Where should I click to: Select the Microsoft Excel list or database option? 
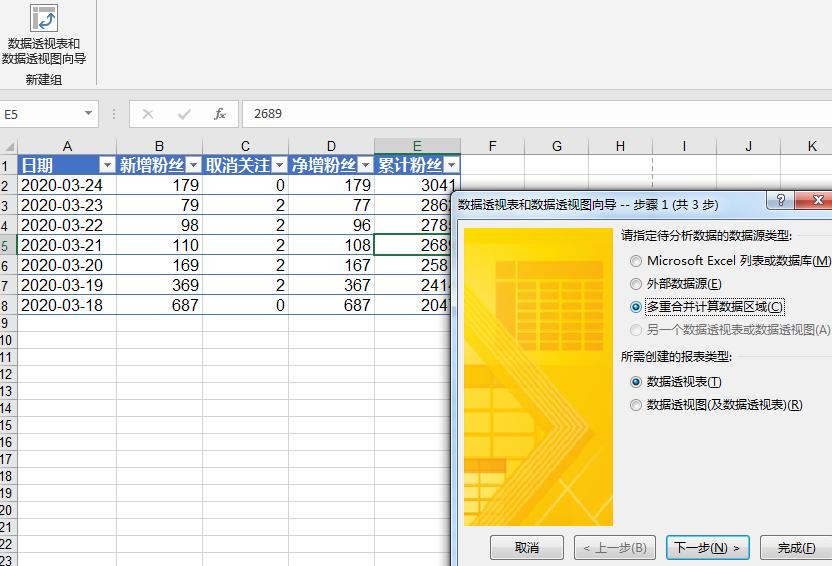tap(636, 261)
